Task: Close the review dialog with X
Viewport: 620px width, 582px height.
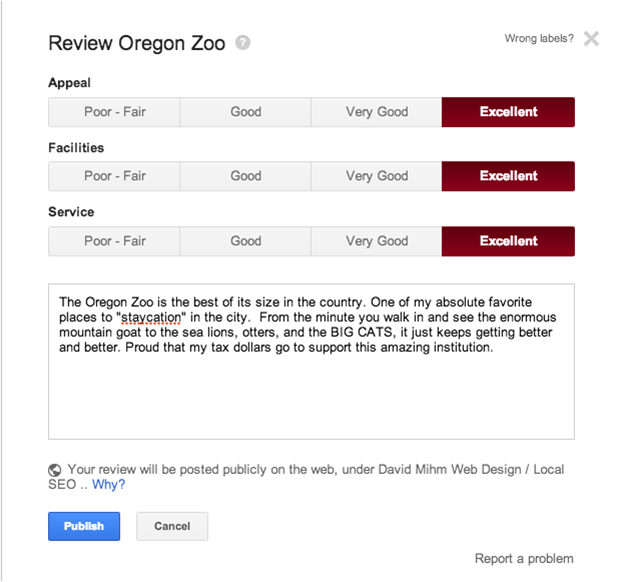Action: tap(591, 39)
